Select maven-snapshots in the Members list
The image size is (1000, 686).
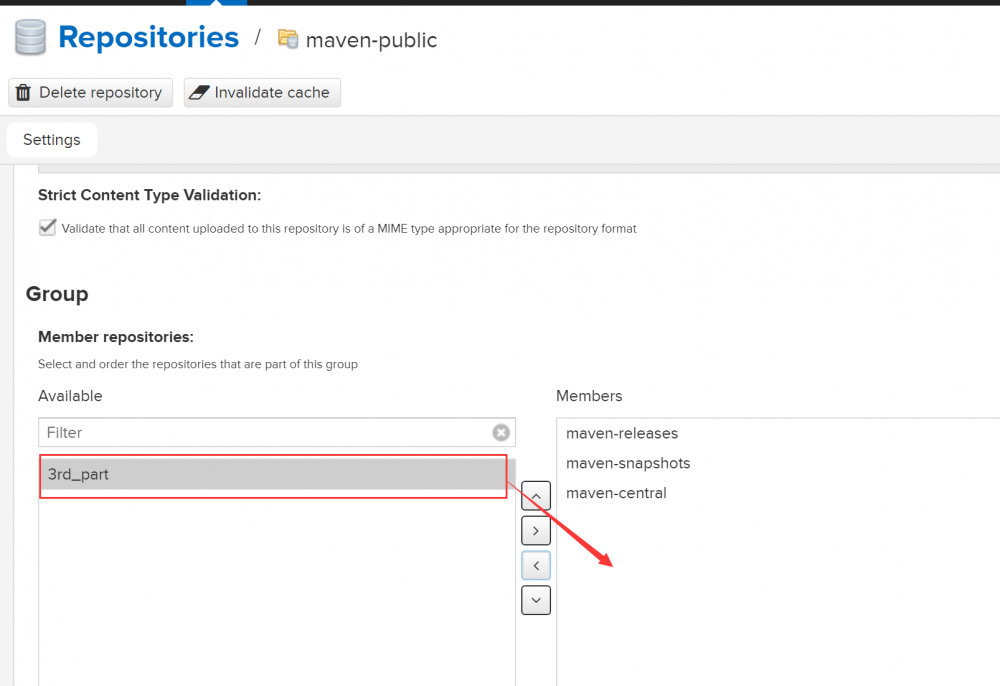[x=628, y=463]
